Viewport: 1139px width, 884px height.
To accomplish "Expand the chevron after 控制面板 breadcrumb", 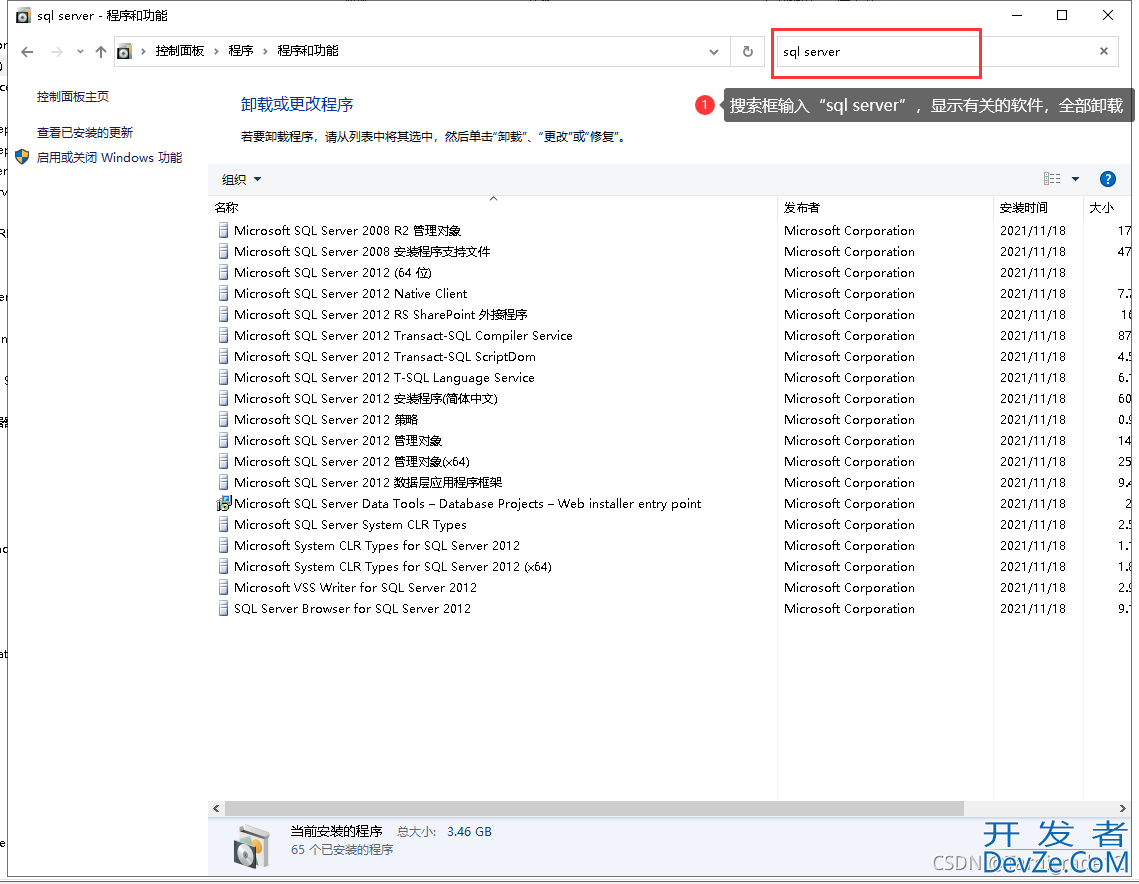I will tap(216, 52).
